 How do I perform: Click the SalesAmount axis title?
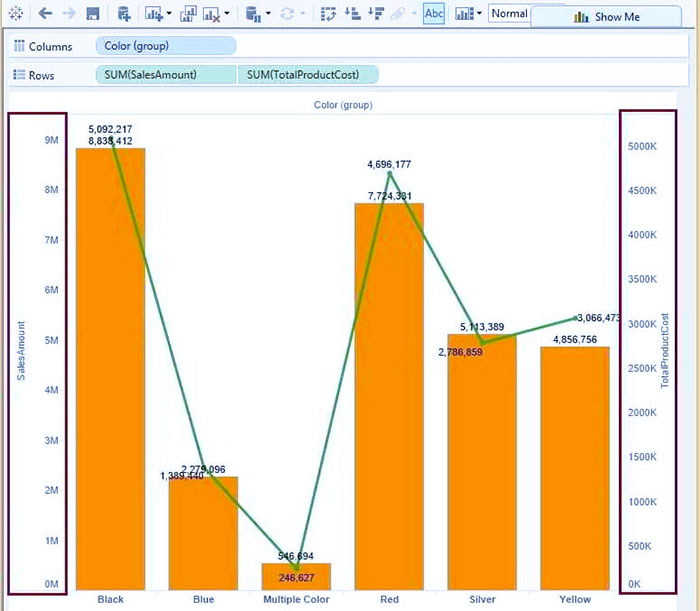click(x=21, y=351)
